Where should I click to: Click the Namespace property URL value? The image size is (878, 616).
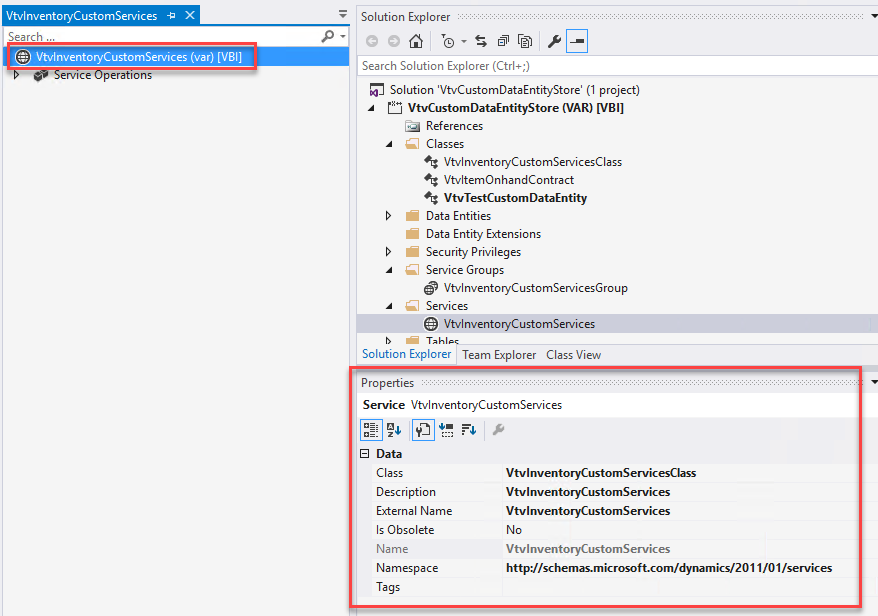(x=669, y=568)
